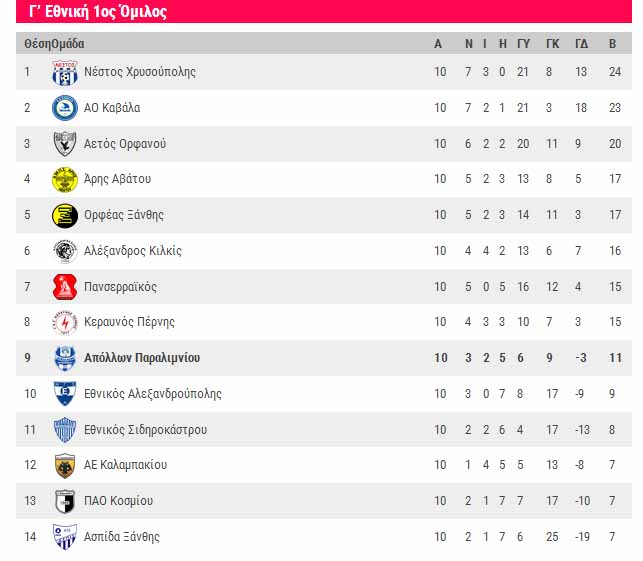Image resolution: width=643 pixels, height=561 pixels.
Task: Click the ΓΔ goal difference column header
Action: tap(581, 43)
